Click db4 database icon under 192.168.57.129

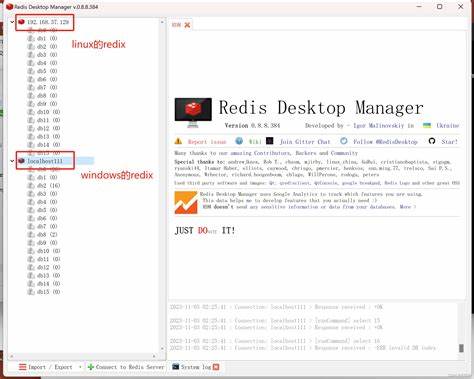coord(31,63)
